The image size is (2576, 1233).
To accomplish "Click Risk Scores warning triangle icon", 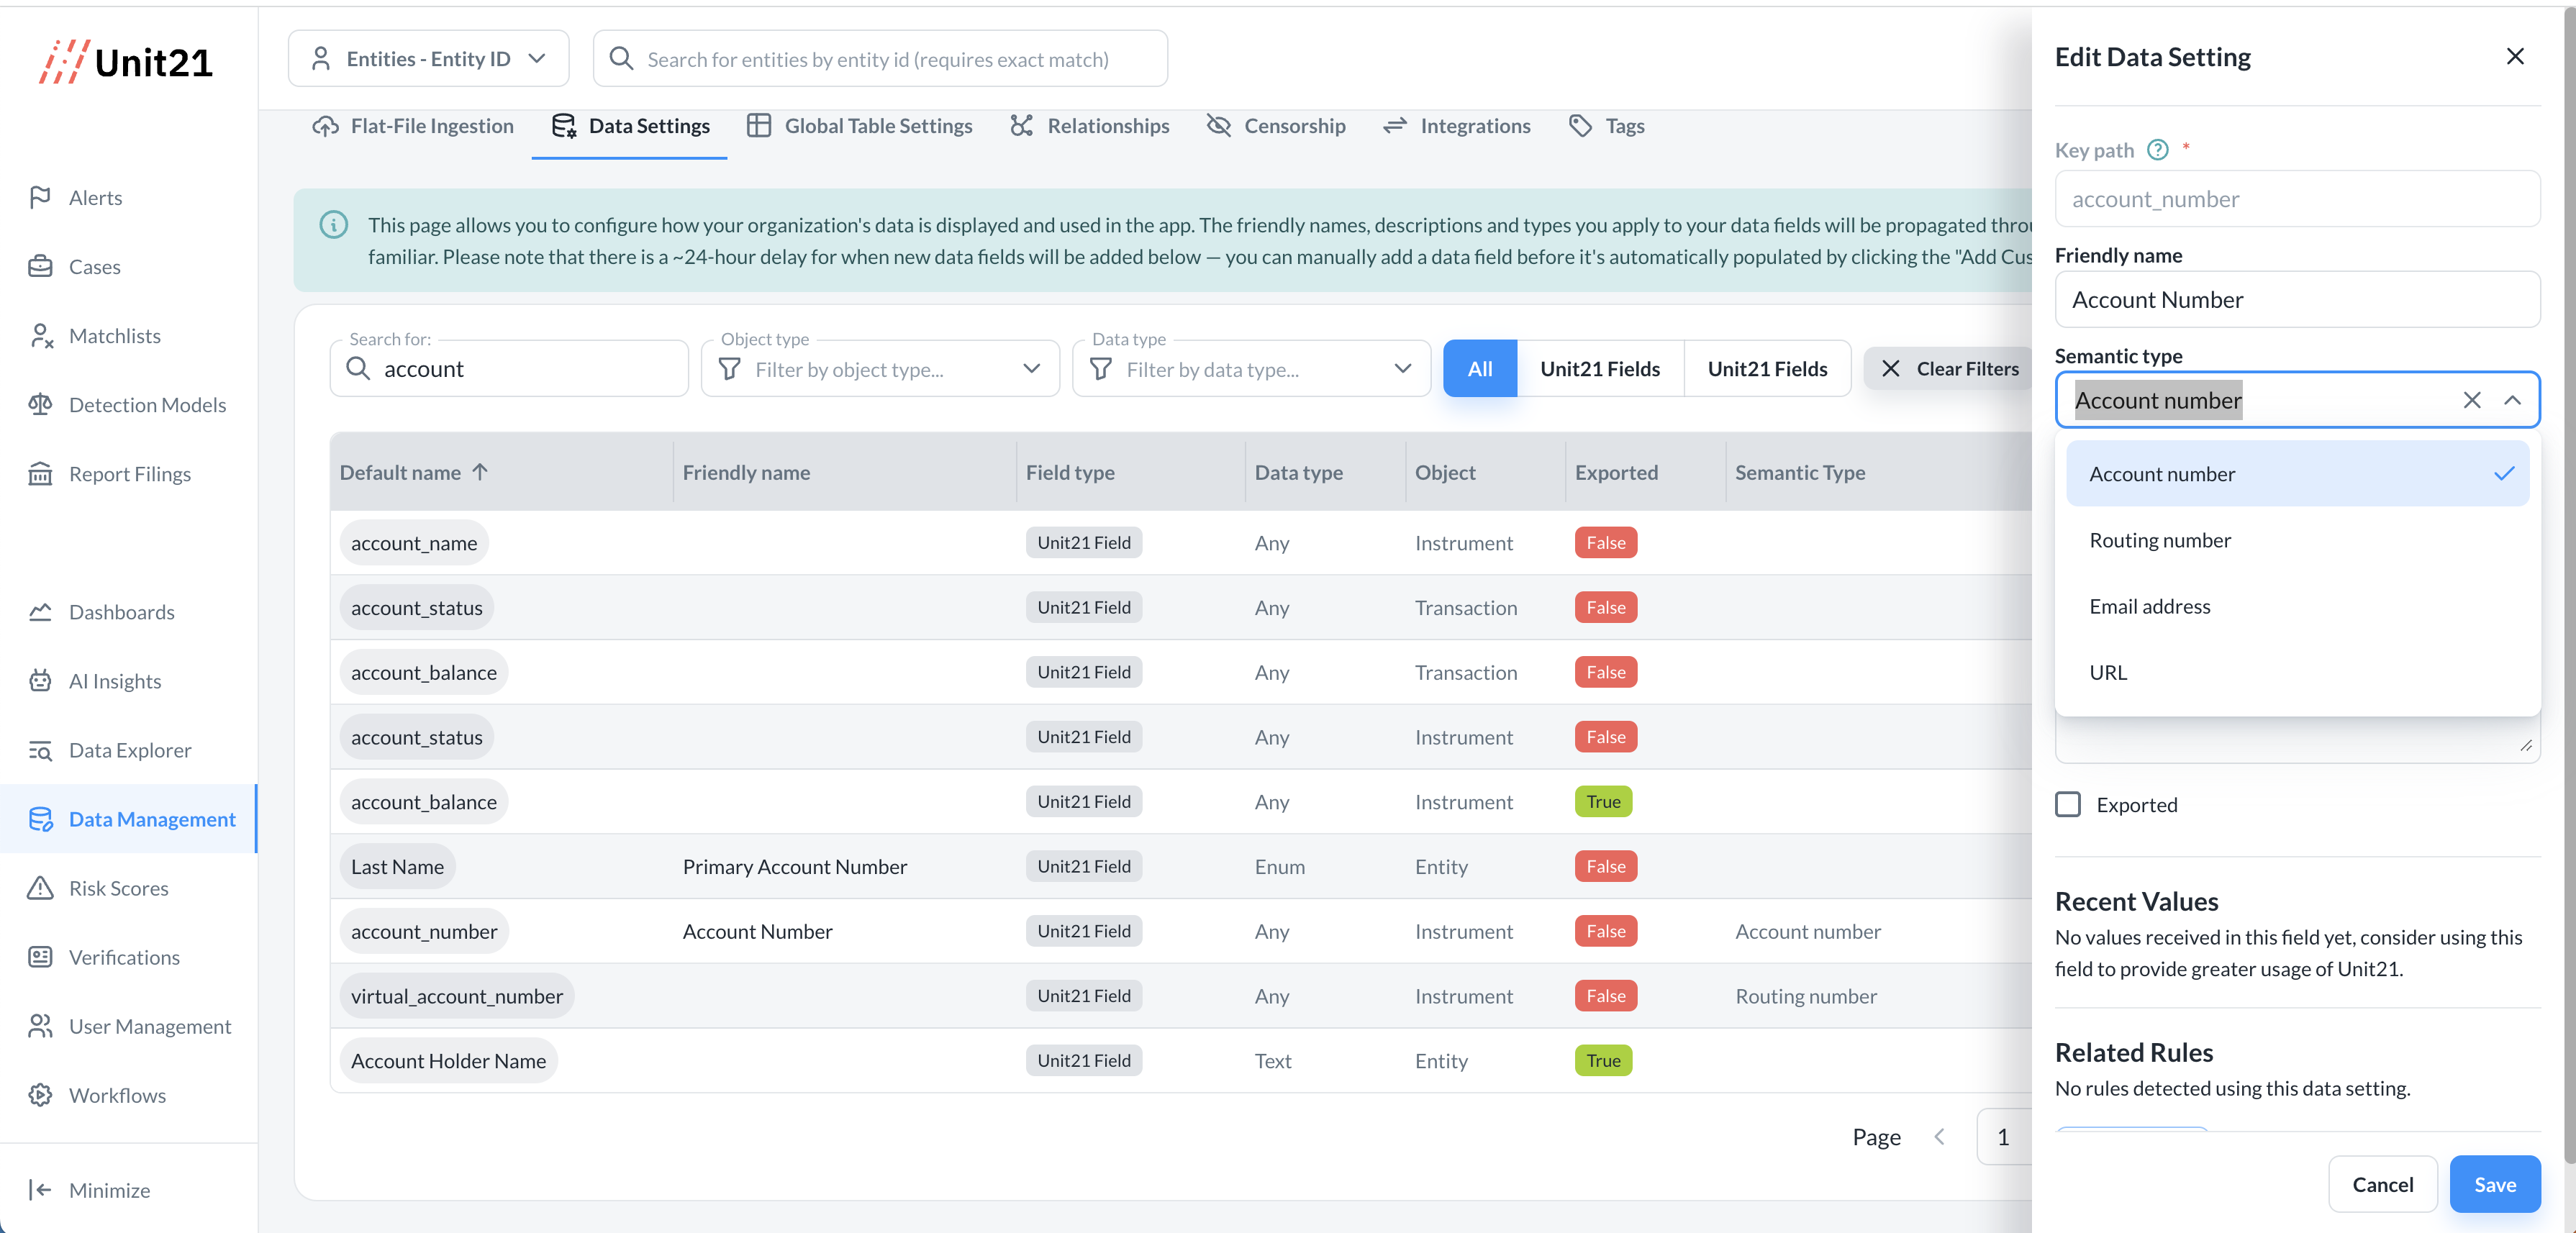I will click(x=40, y=888).
